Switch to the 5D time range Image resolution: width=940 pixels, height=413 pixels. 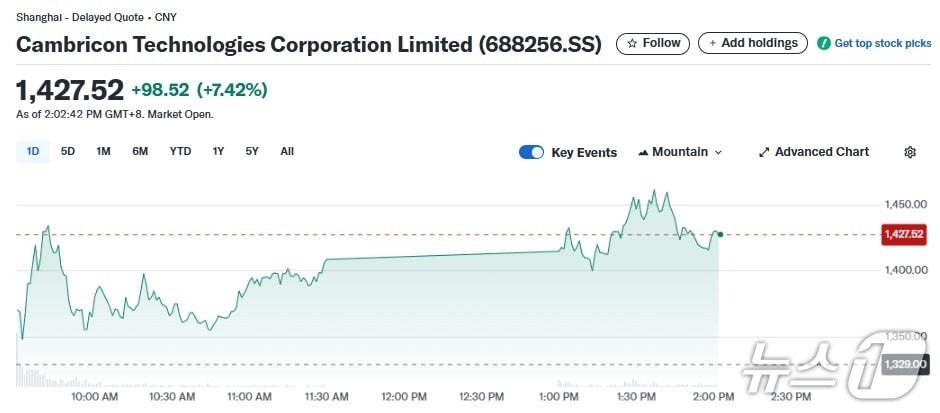click(68, 151)
